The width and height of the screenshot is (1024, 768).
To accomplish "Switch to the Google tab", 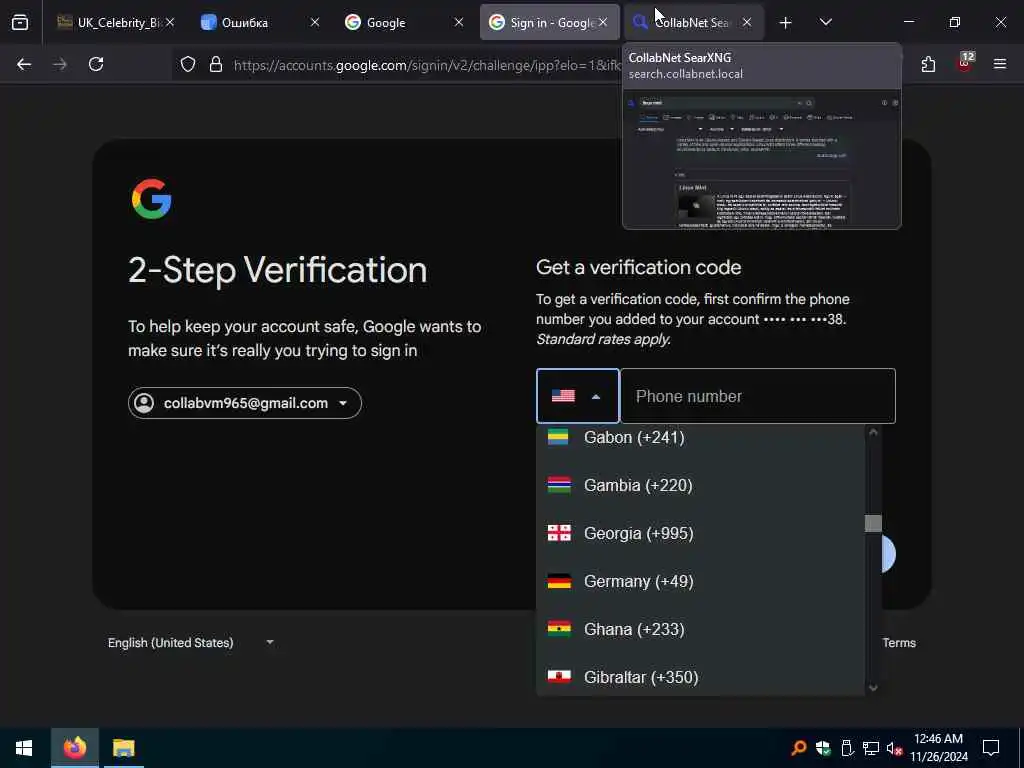I will [385, 22].
